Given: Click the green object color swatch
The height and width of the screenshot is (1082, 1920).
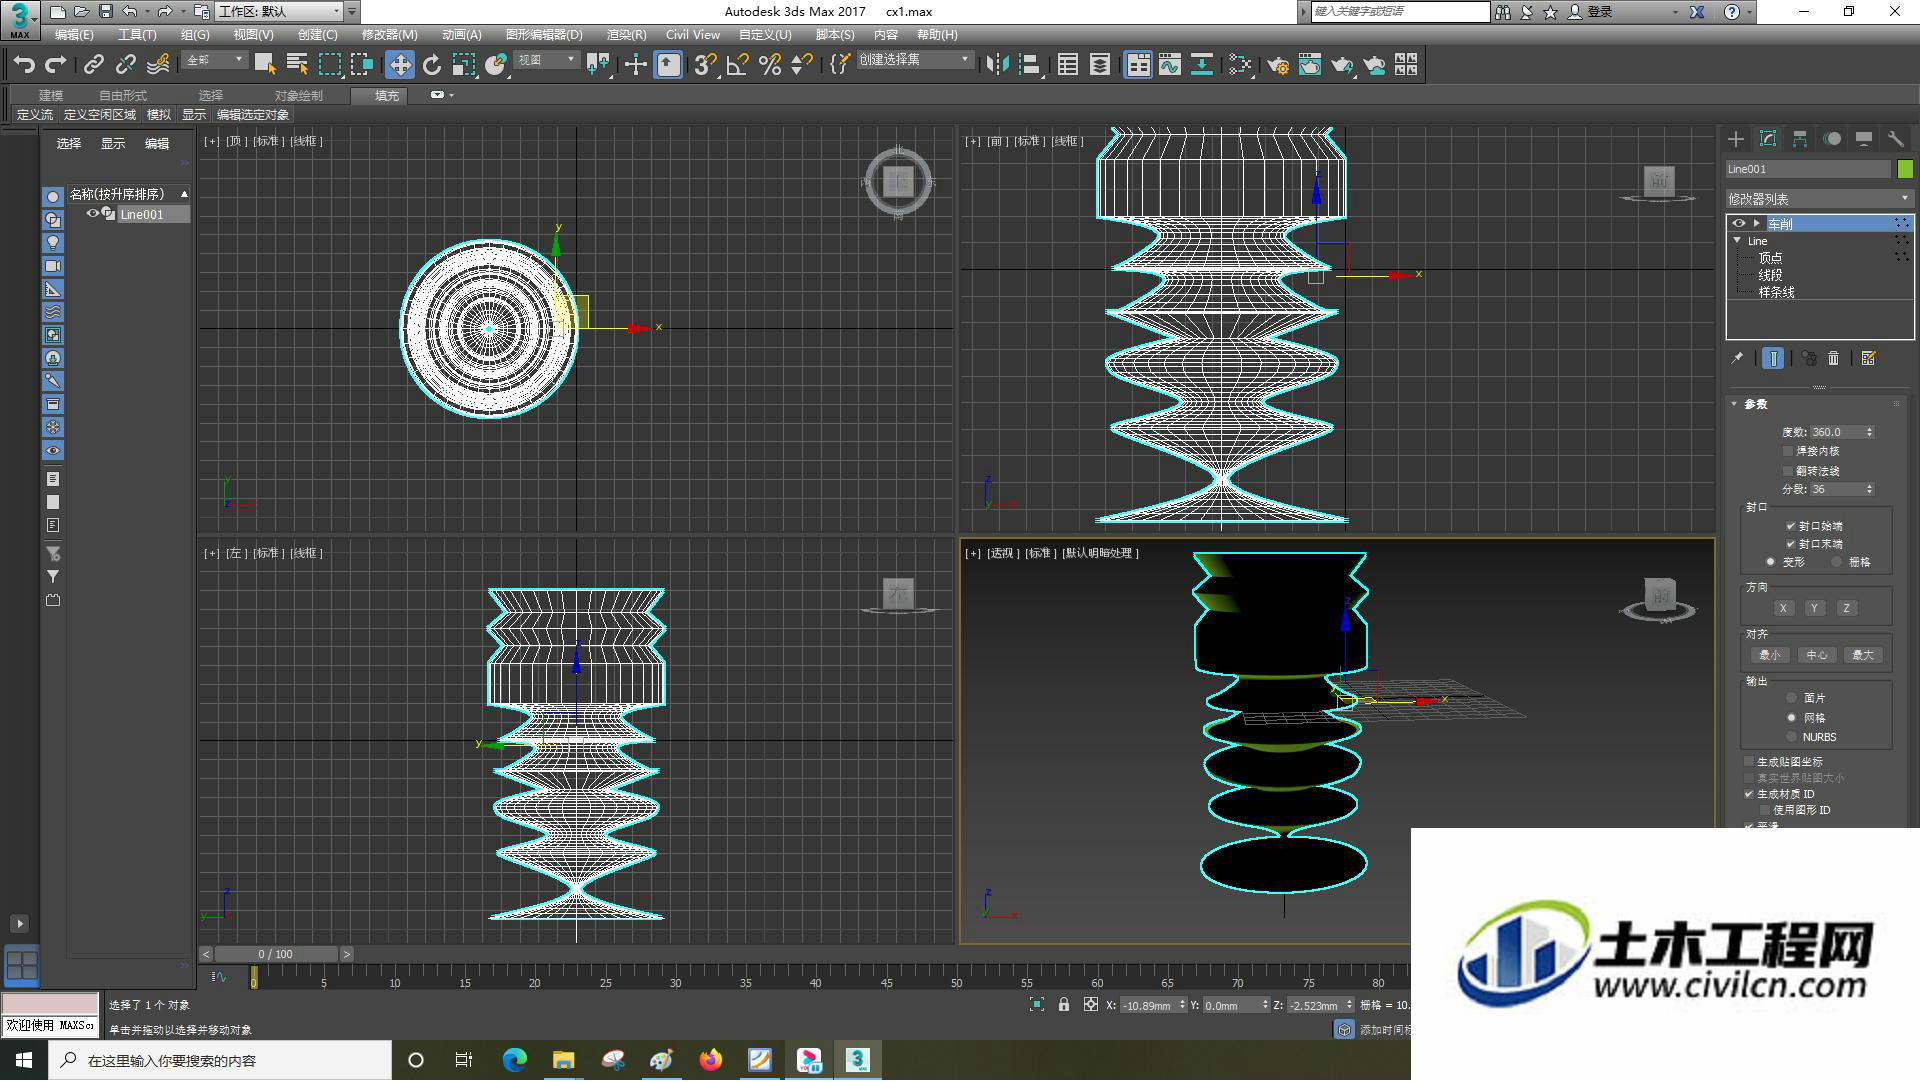Looking at the screenshot, I should point(1905,169).
